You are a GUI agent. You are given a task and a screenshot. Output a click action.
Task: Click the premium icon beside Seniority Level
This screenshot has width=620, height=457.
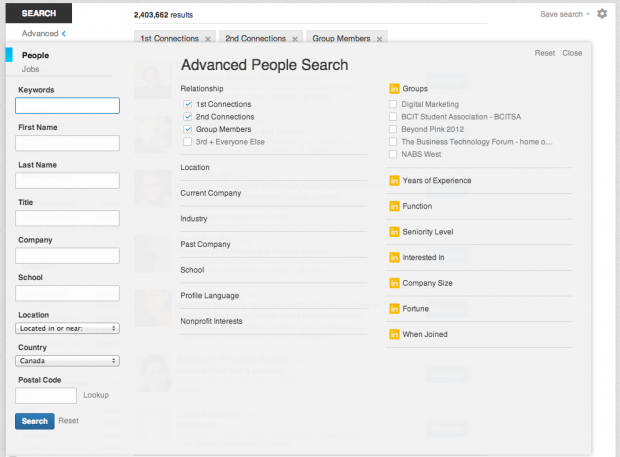click(x=394, y=232)
